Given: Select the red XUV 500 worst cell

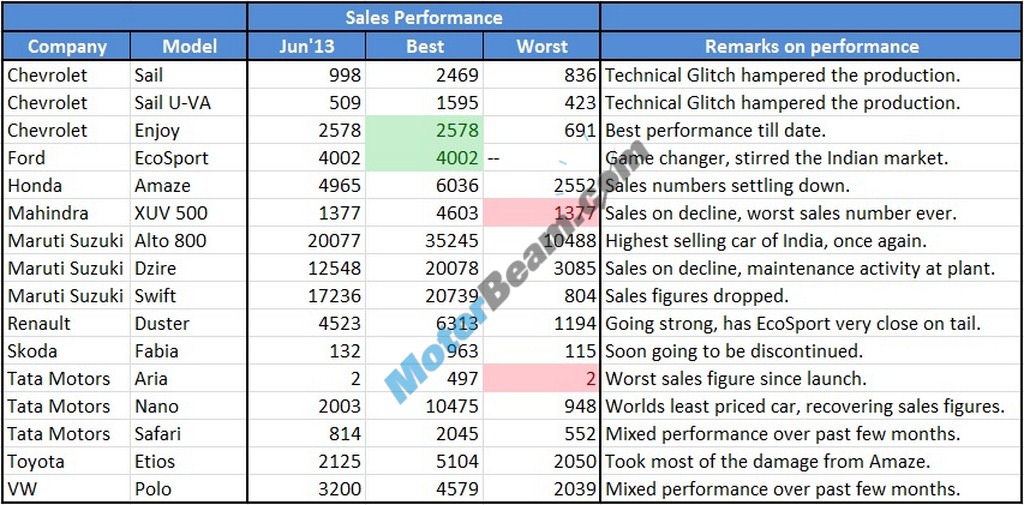Looking at the screenshot, I should click(x=542, y=213).
